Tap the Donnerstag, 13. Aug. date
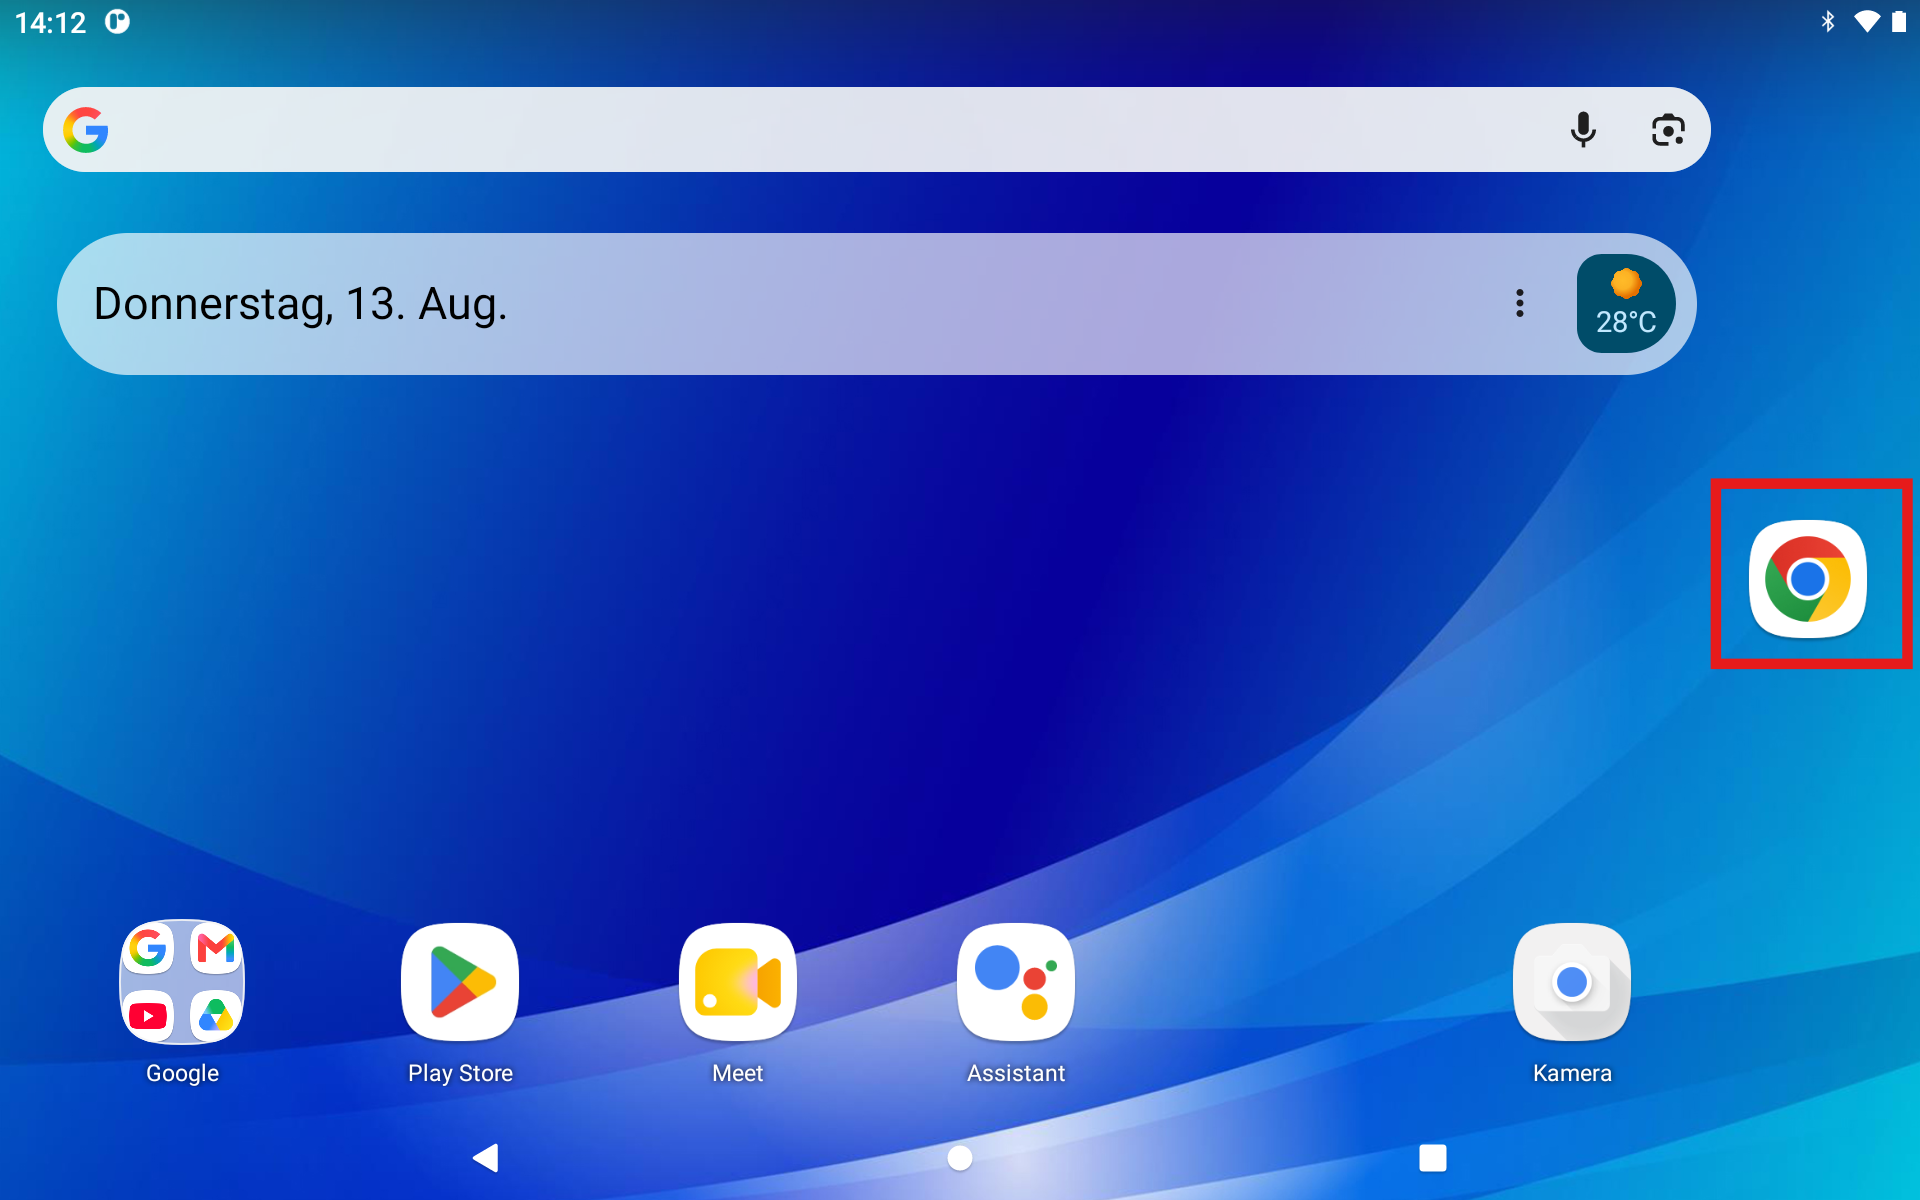Screen dimensions: 1920x1200 [x=300, y=304]
